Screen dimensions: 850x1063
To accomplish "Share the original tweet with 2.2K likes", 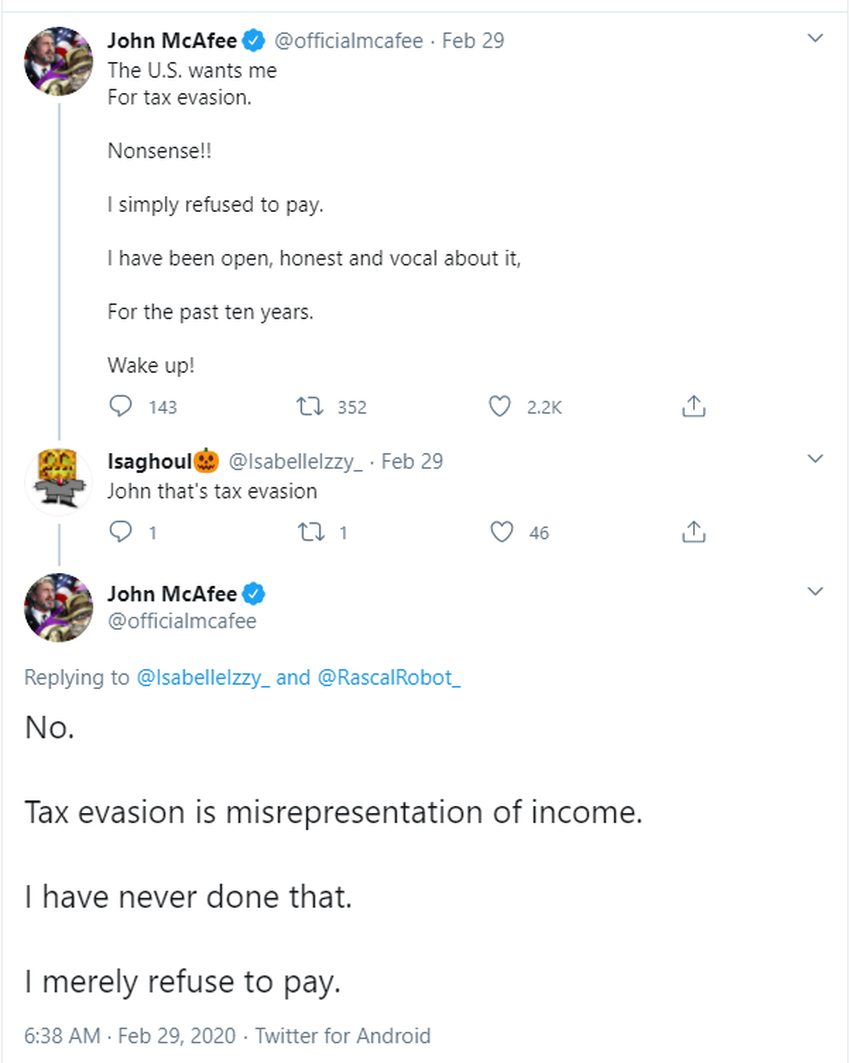I will (694, 406).
